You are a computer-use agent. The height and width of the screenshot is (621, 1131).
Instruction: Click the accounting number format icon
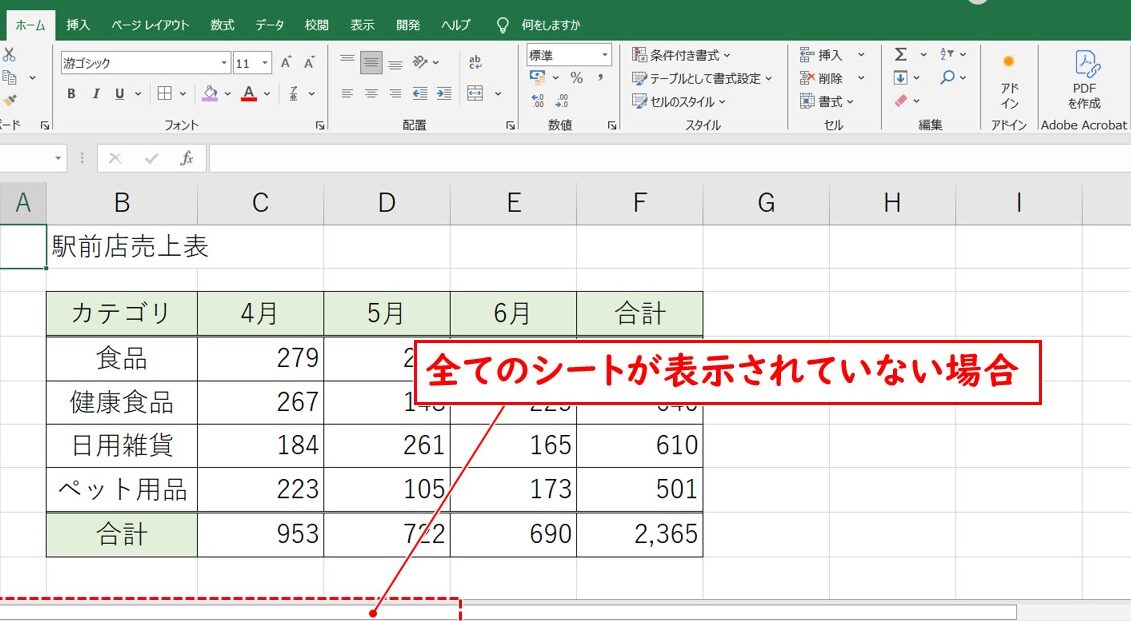(x=537, y=76)
